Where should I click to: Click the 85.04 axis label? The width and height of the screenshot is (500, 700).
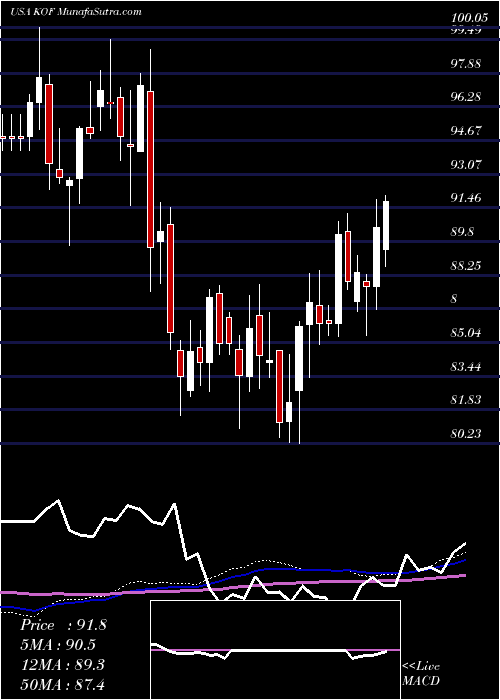[465, 333]
